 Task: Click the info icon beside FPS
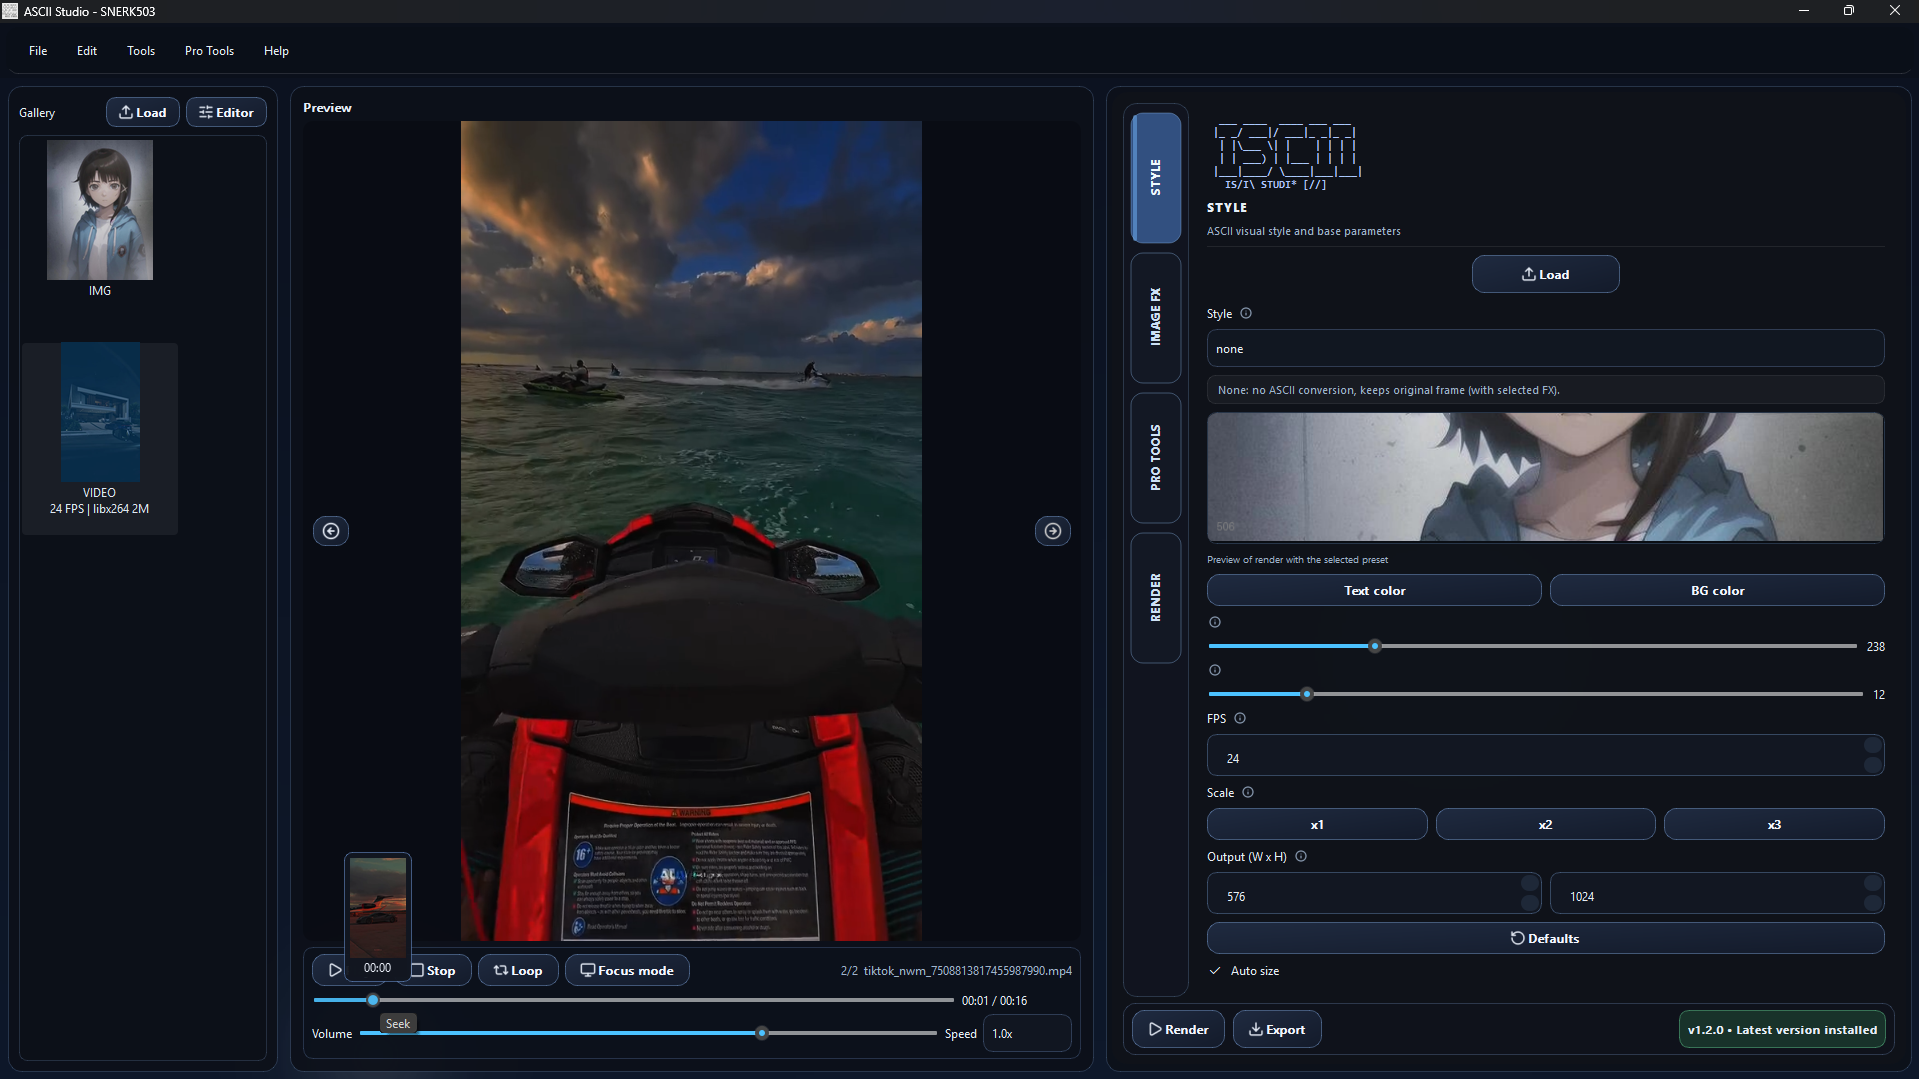[x=1239, y=717]
